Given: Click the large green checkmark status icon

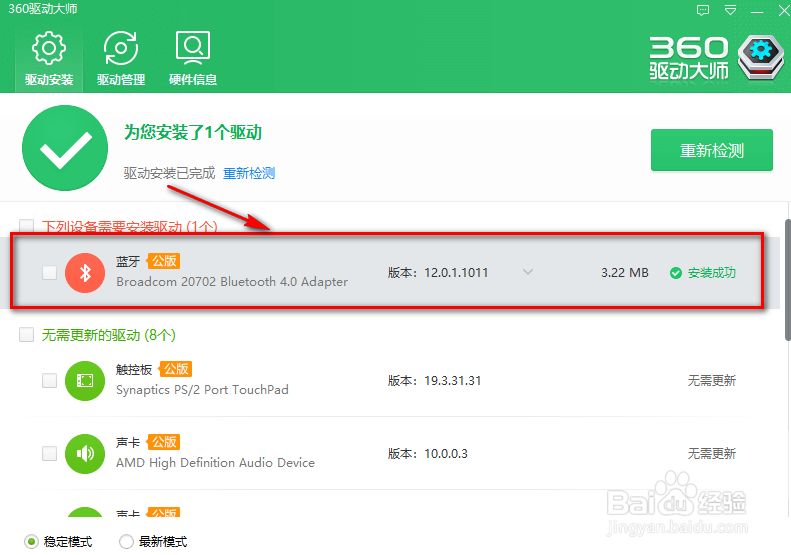Looking at the screenshot, I should click(x=65, y=148).
